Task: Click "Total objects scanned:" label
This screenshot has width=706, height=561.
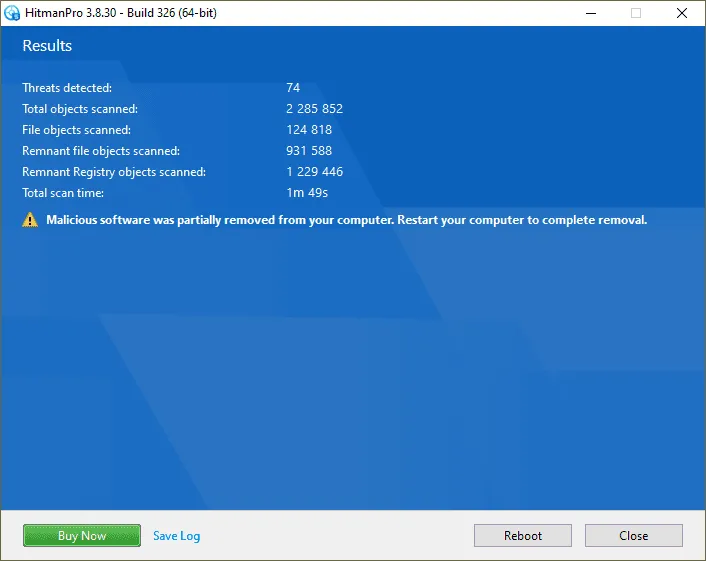Action: [80, 109]
